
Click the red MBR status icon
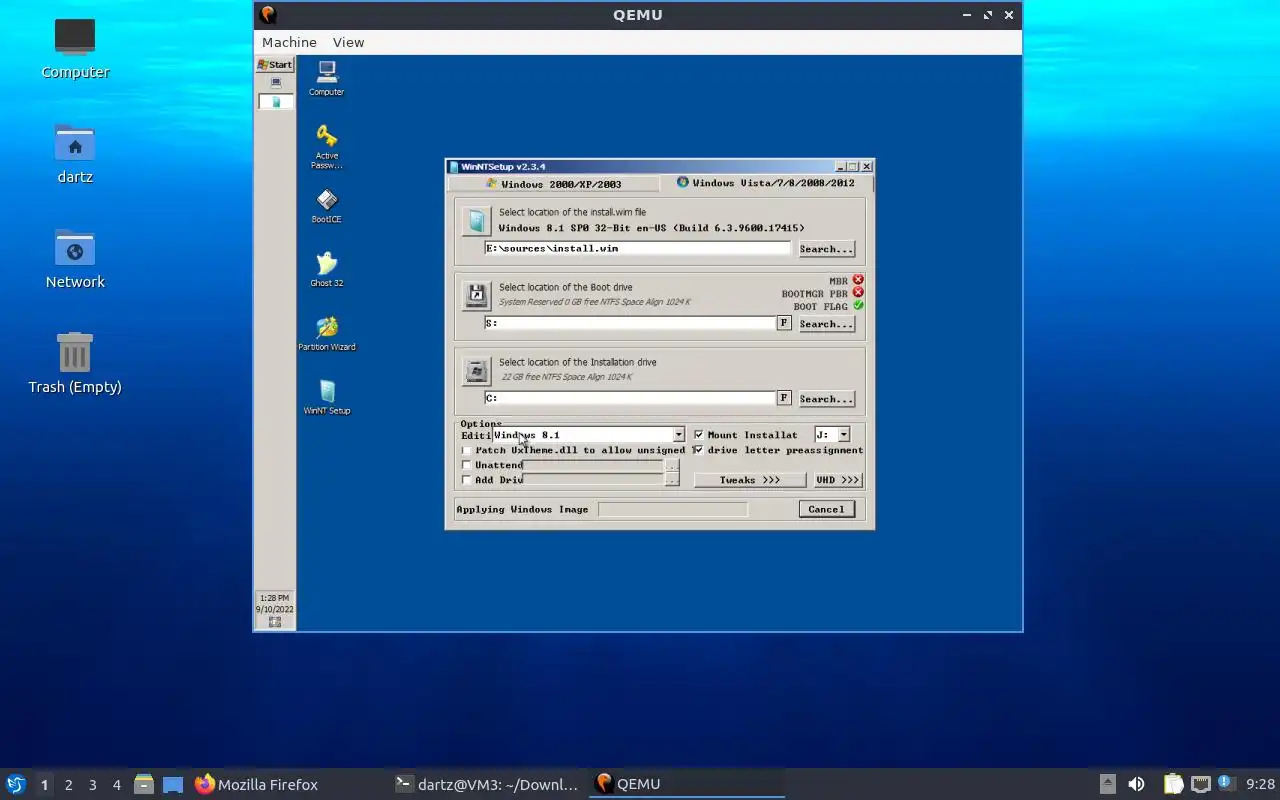pyautogui.click(x=858, y=280)
